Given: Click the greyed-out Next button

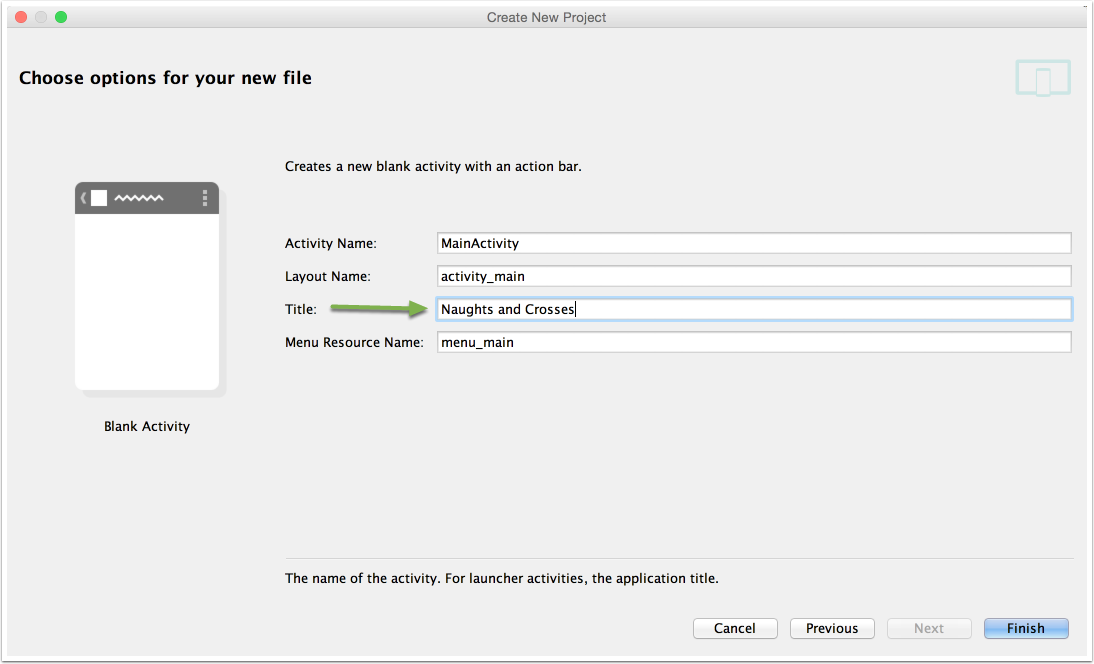Looking at the screenshot, I should pyautogui.click(x=928, y=628).
